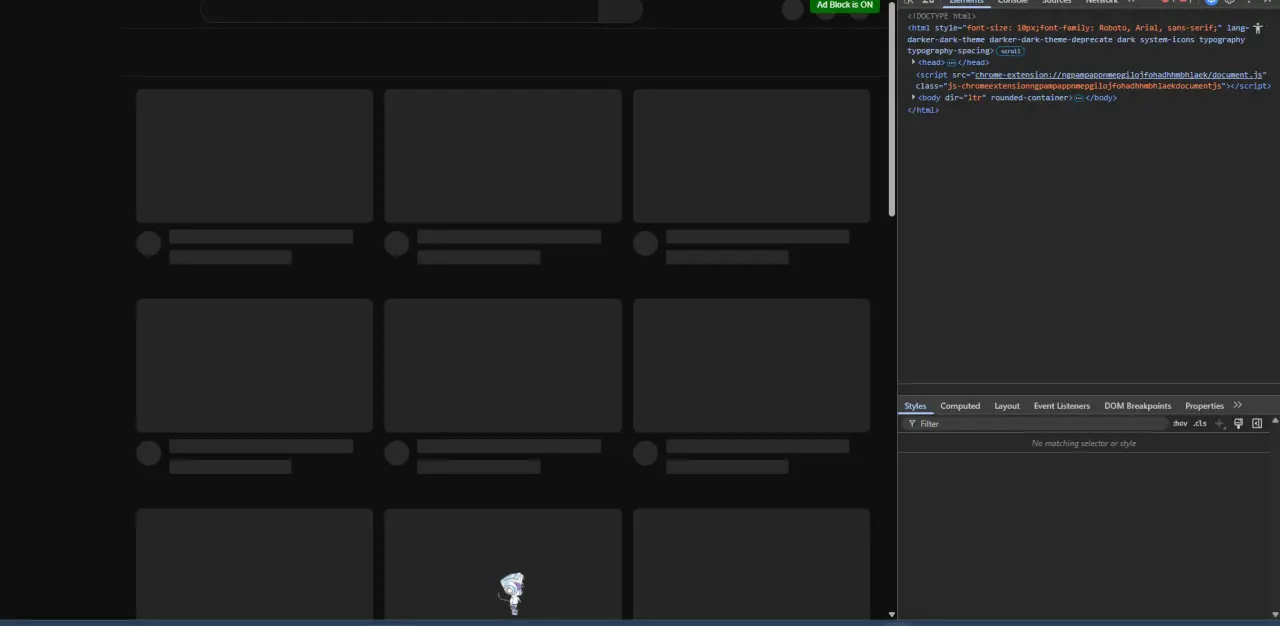The image size is (1280, 626).
Task: Click "No matching selector or style" text
Action: tap(1083, 443)
